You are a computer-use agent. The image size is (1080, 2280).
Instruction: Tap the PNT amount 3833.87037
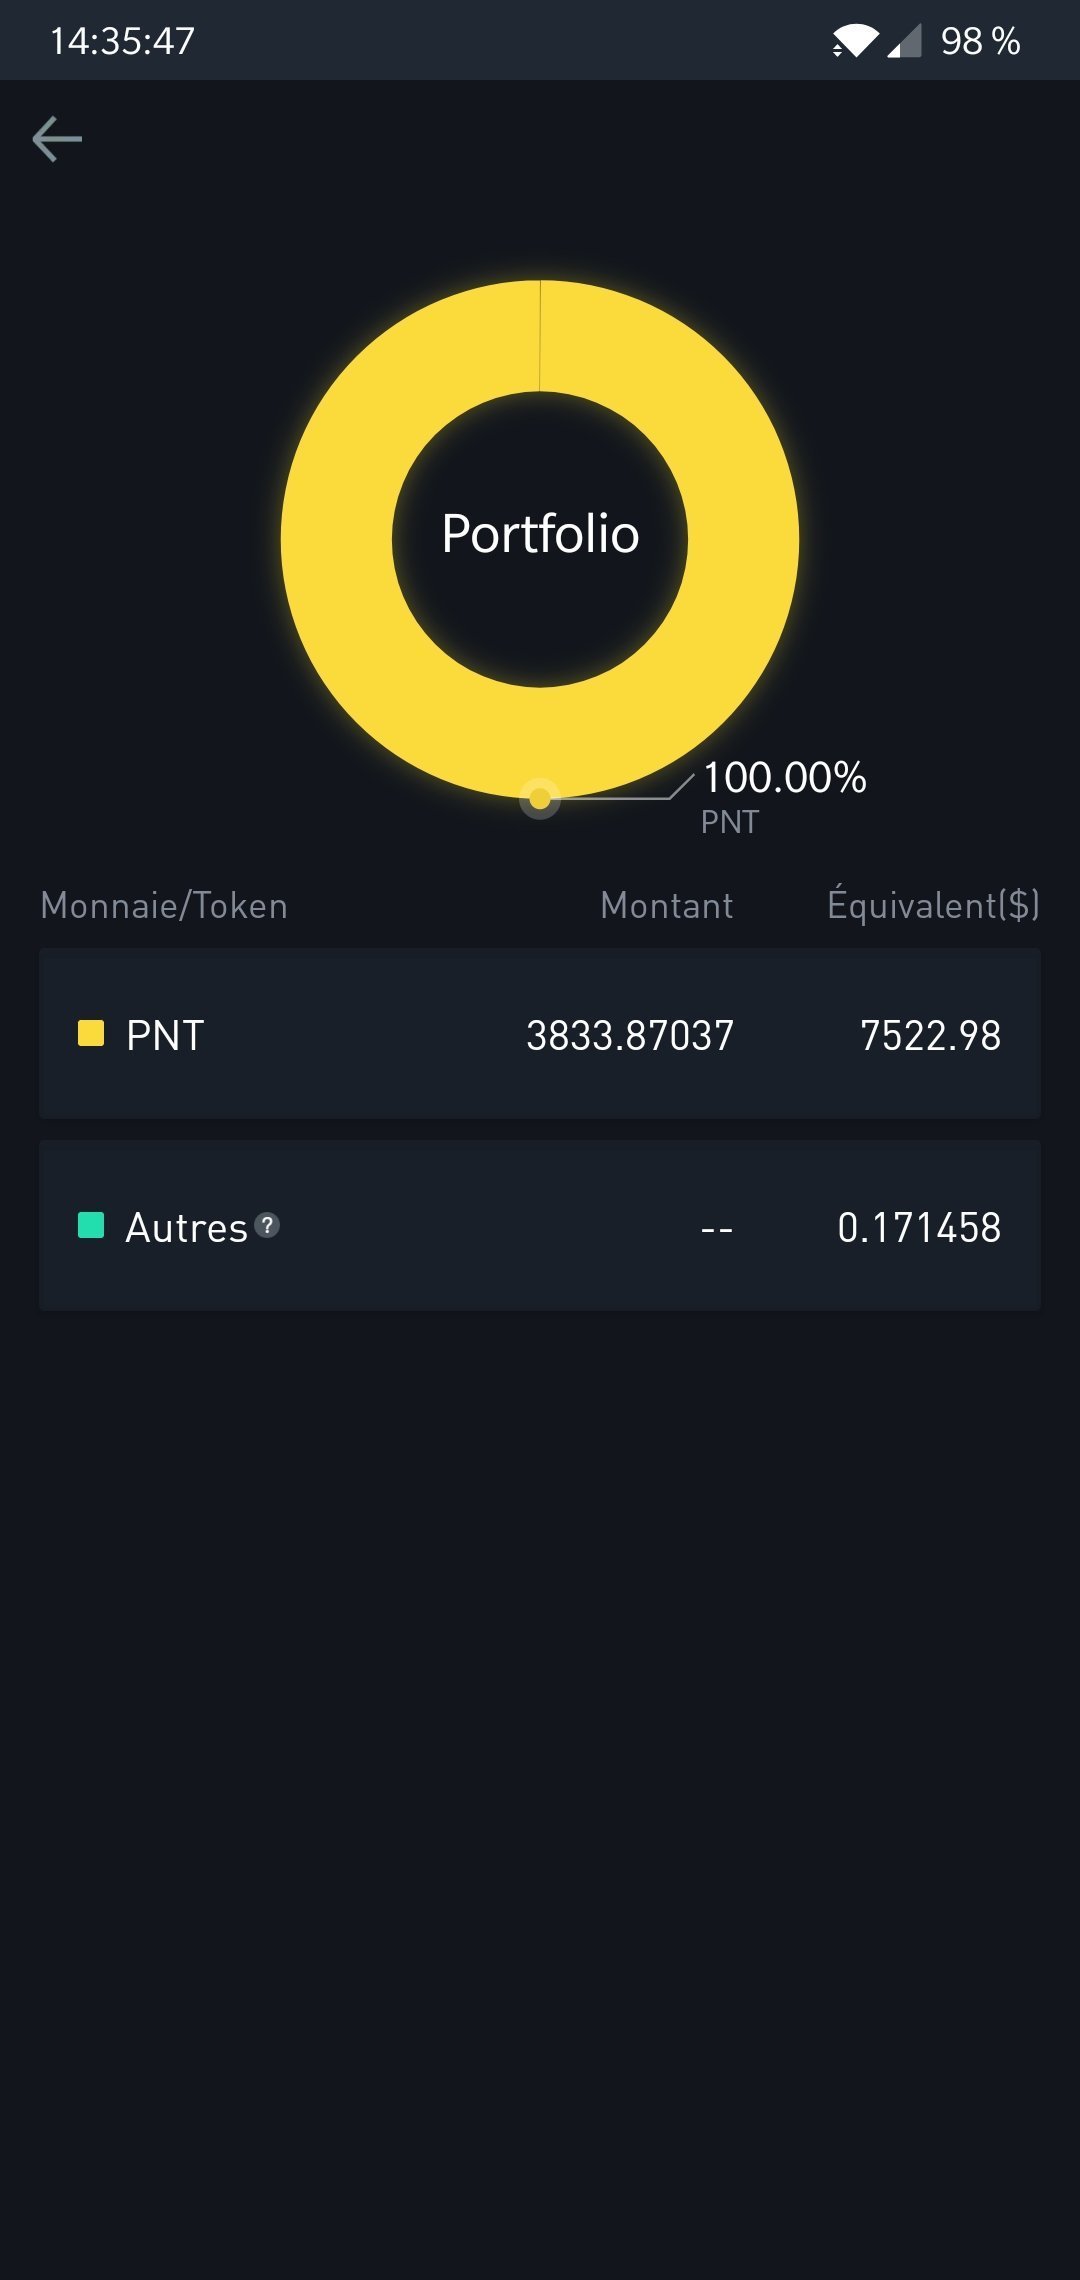630,1035
